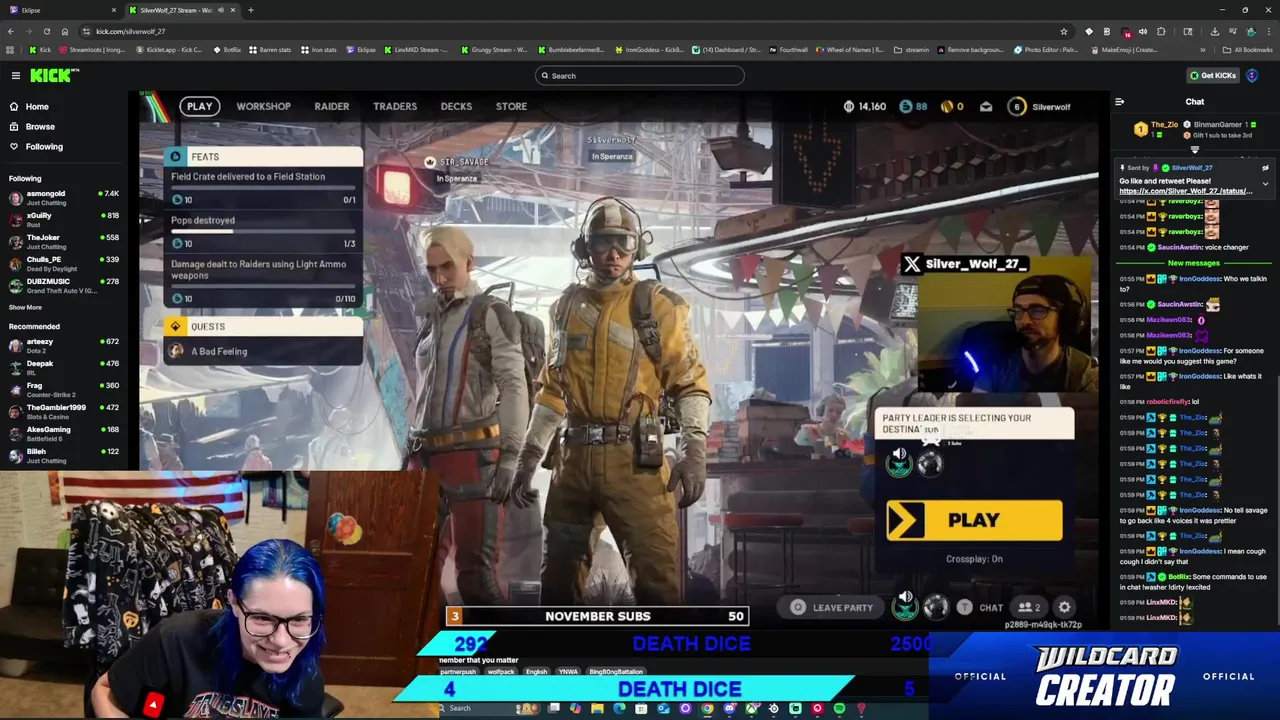Image resolution: width=1280 pixels, height=720 pixels.
Task: Click the big yellow PLAY button
Action: tap(974, 521)
